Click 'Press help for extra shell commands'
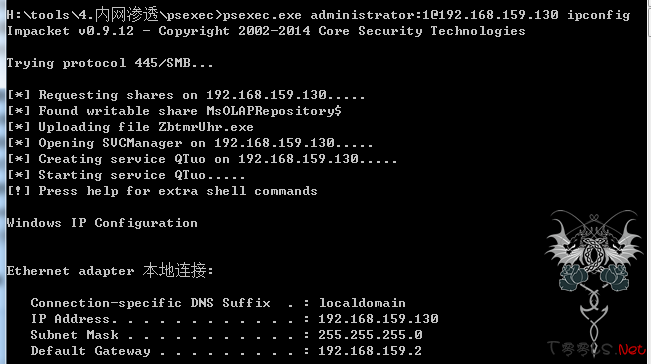The width and height of the screenshot is (651, 364). (x=178, y=191)
